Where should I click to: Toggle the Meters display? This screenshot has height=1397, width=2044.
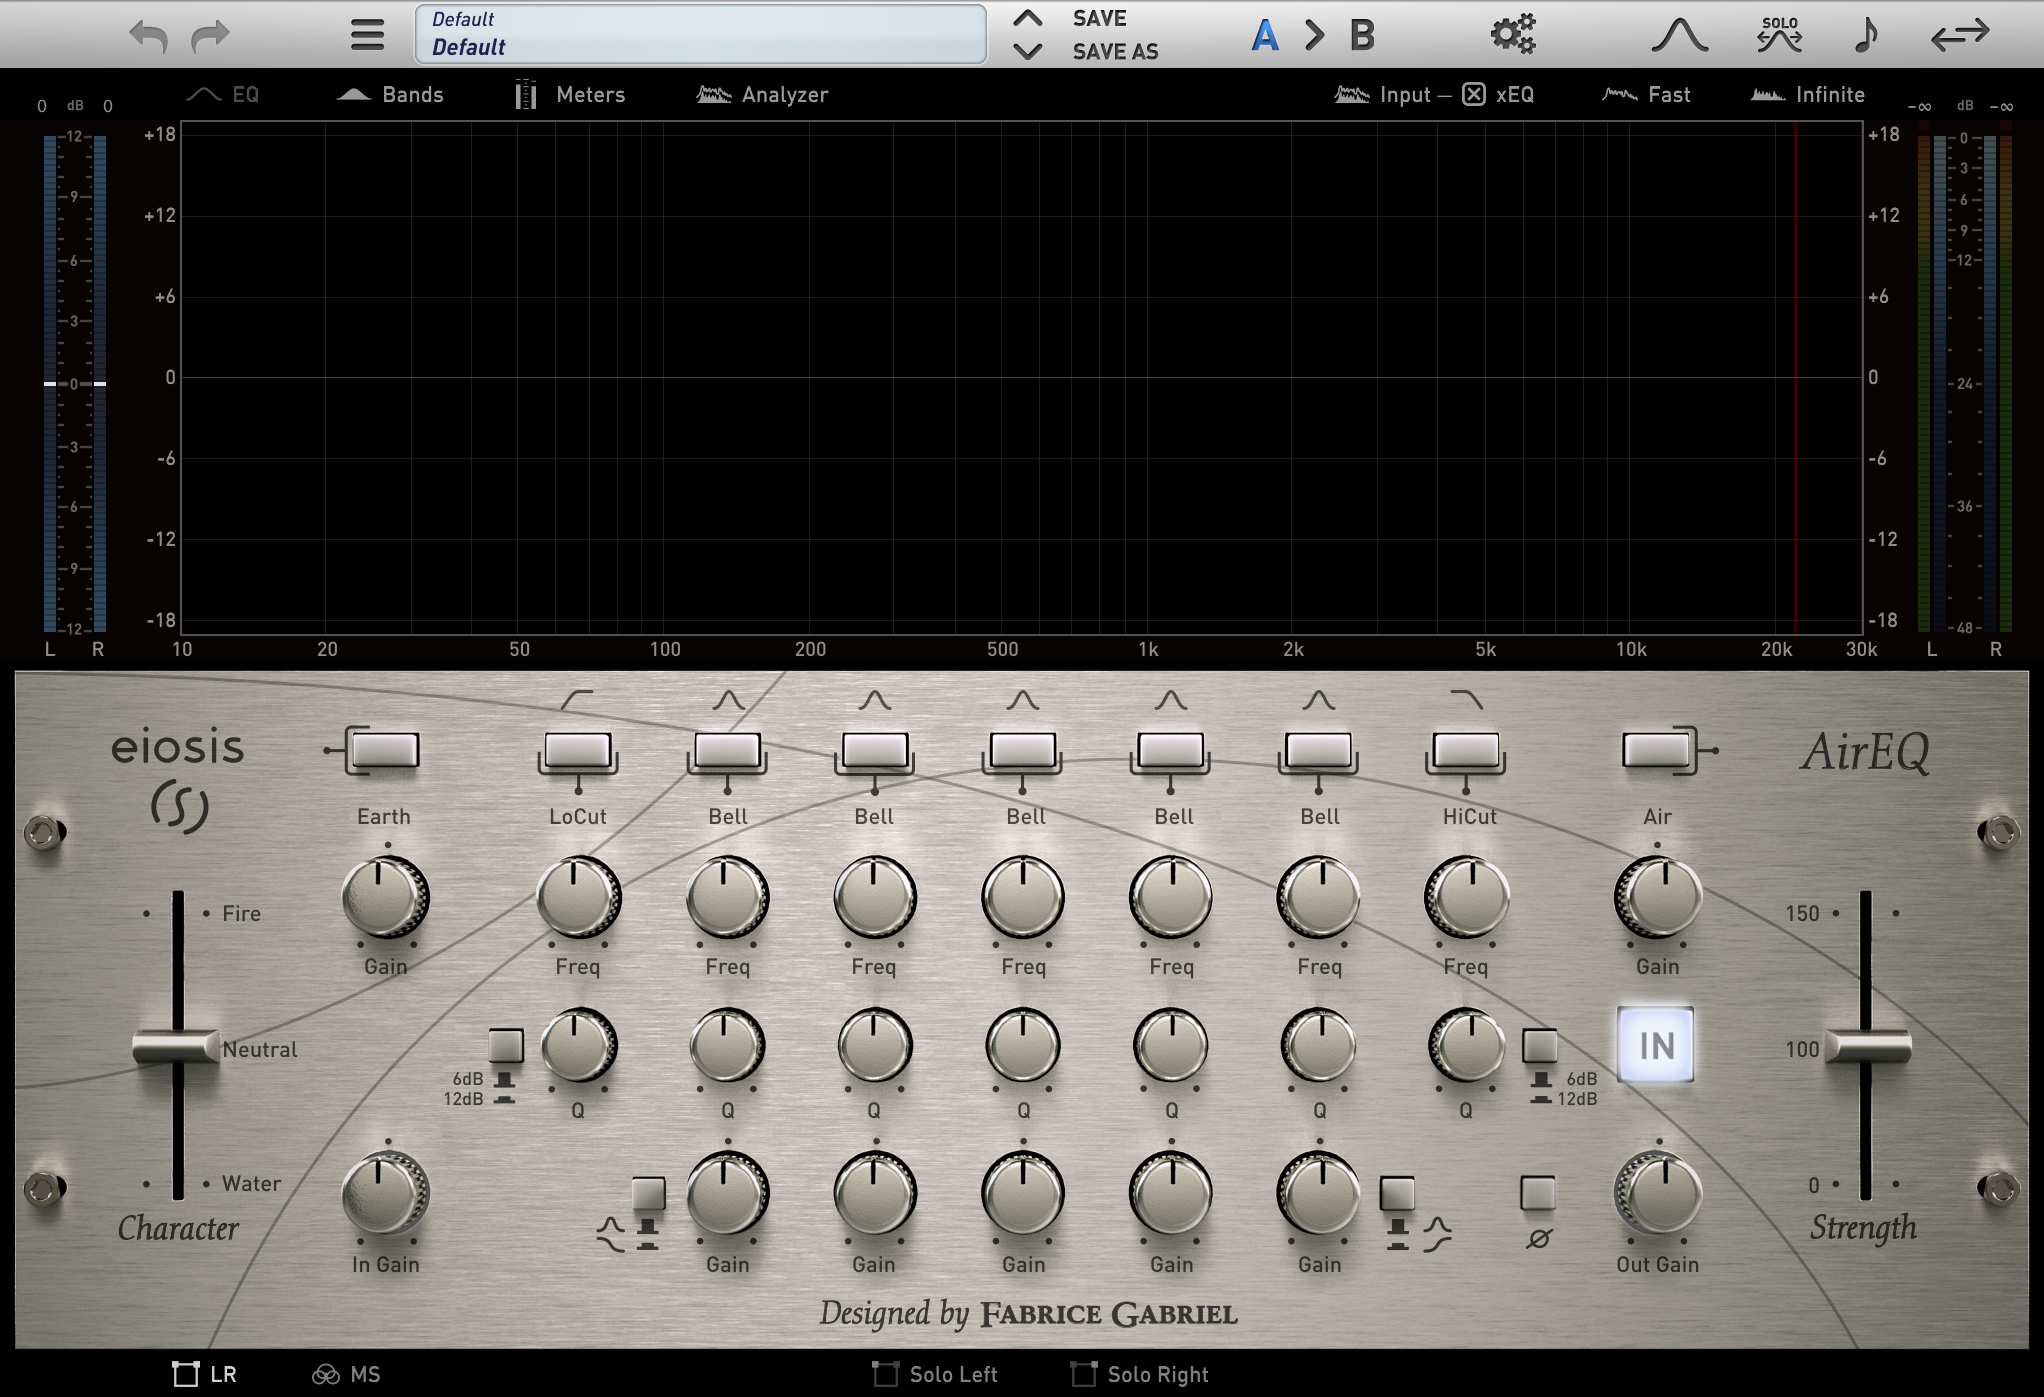570,95
